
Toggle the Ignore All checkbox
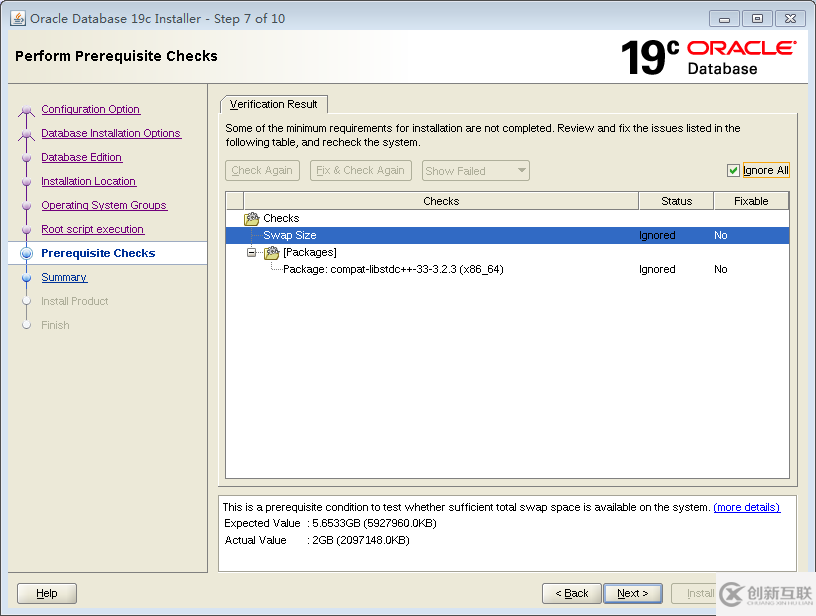tap(733, 171)
